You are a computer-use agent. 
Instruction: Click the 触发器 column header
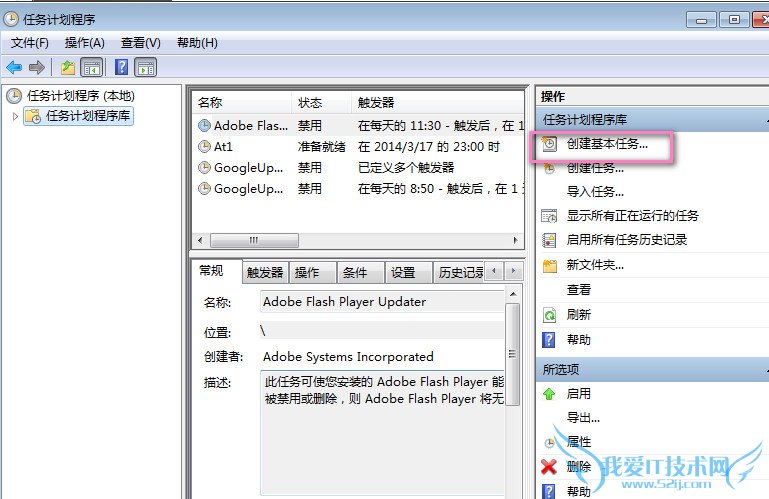click(437, 103)
